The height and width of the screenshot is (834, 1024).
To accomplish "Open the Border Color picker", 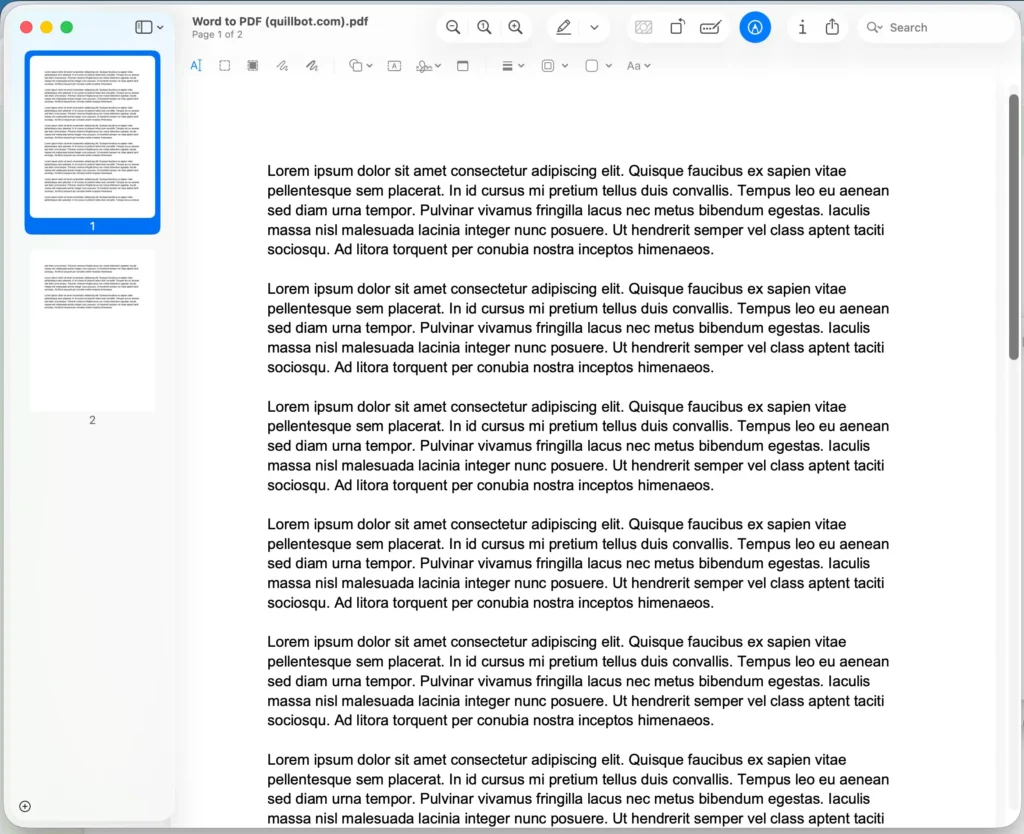I will pyautogui.click(x=554, y=65).
